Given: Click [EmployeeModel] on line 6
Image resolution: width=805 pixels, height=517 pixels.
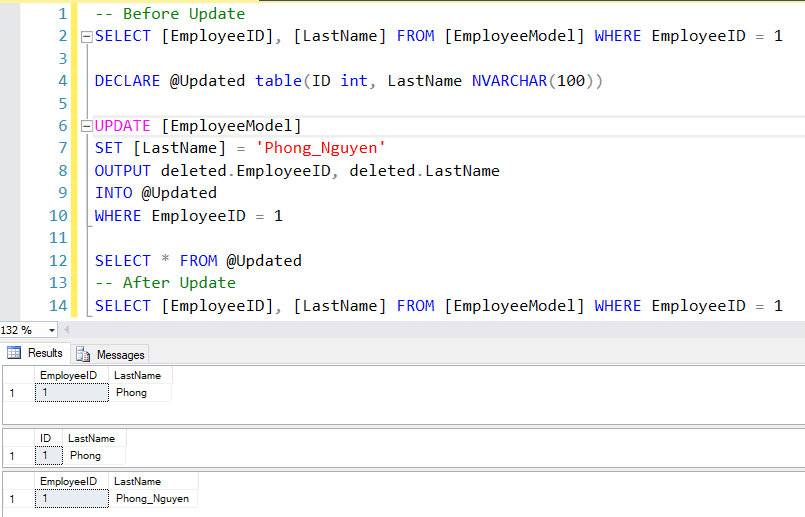Looking at the screenshot, I should click(x=231, y=126).
